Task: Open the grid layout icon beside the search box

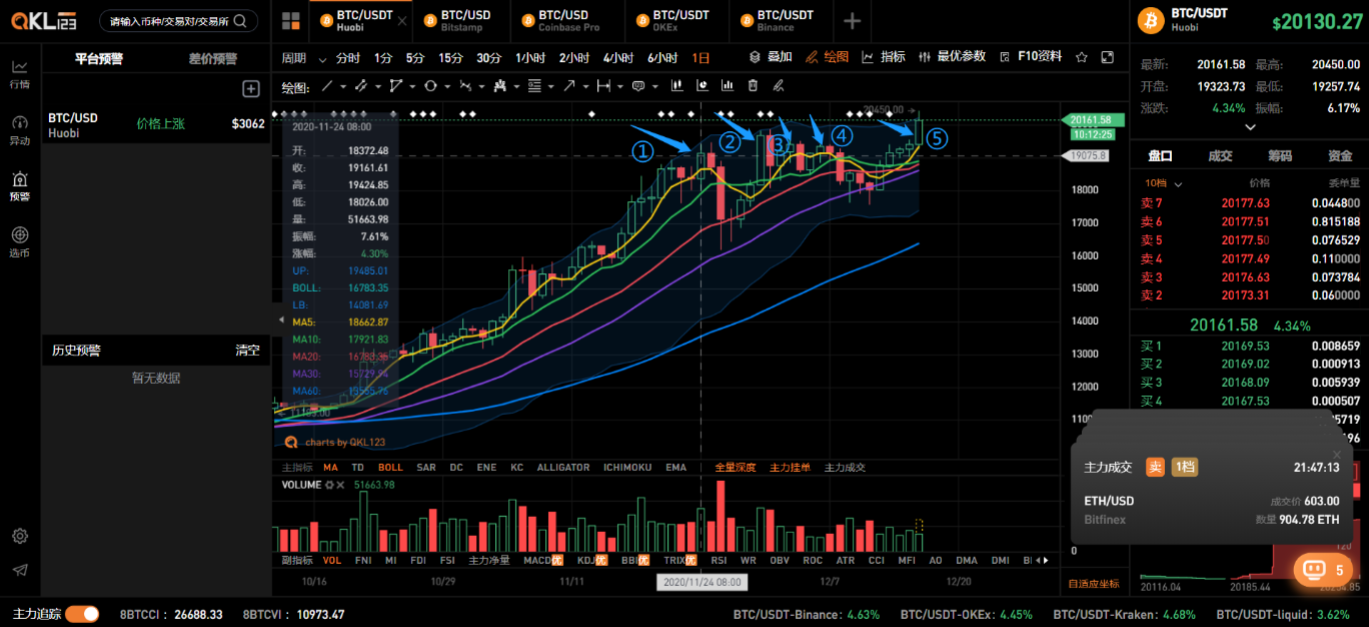Action: (x=291, y=21)
